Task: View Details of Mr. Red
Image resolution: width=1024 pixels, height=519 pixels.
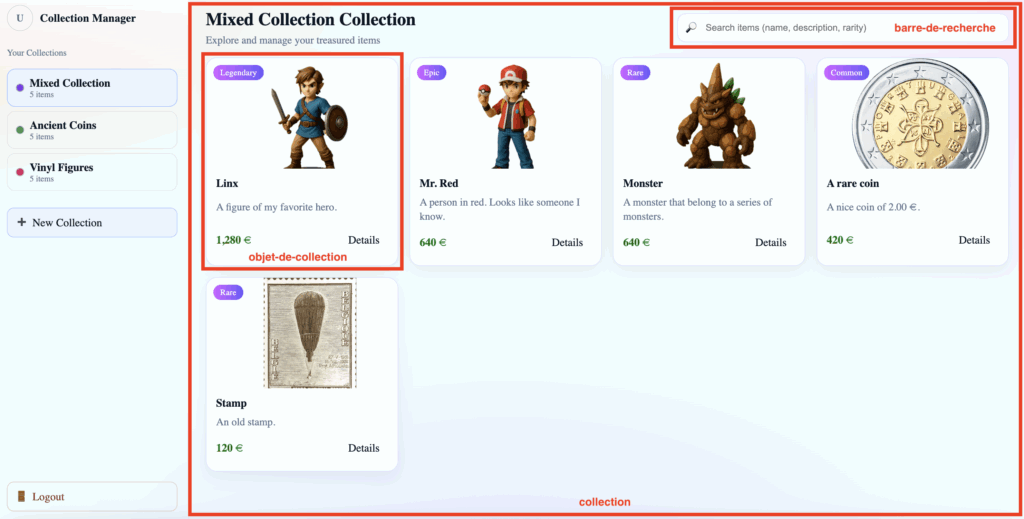Action: click(567, 242)
